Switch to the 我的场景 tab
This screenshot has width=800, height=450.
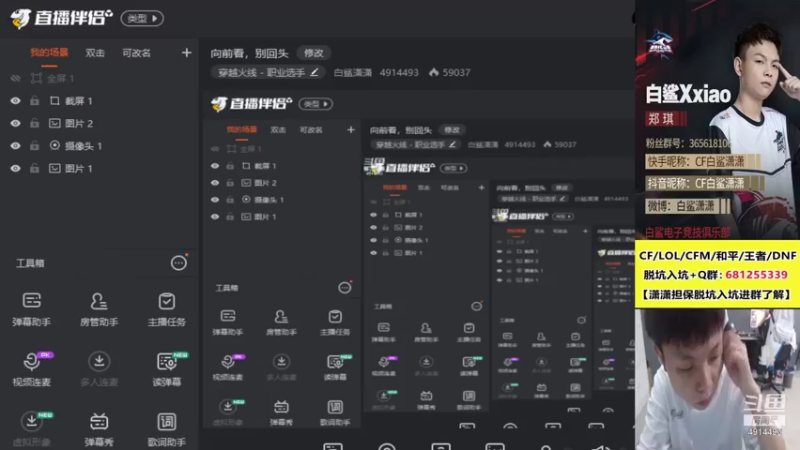click(x=49, y=53)
